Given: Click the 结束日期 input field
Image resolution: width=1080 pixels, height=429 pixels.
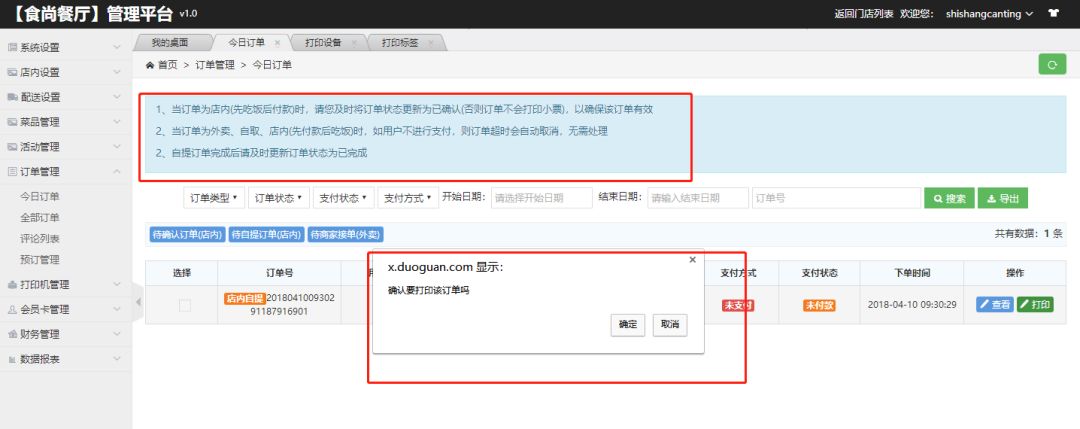Looking at the screenshot, I should tap(698, 198).
